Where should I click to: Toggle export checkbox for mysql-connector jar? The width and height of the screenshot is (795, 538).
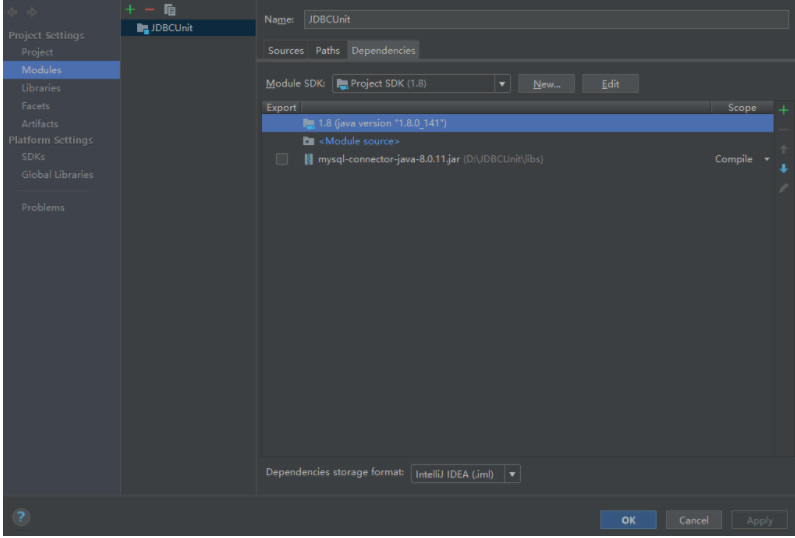[x=282, y=159]
